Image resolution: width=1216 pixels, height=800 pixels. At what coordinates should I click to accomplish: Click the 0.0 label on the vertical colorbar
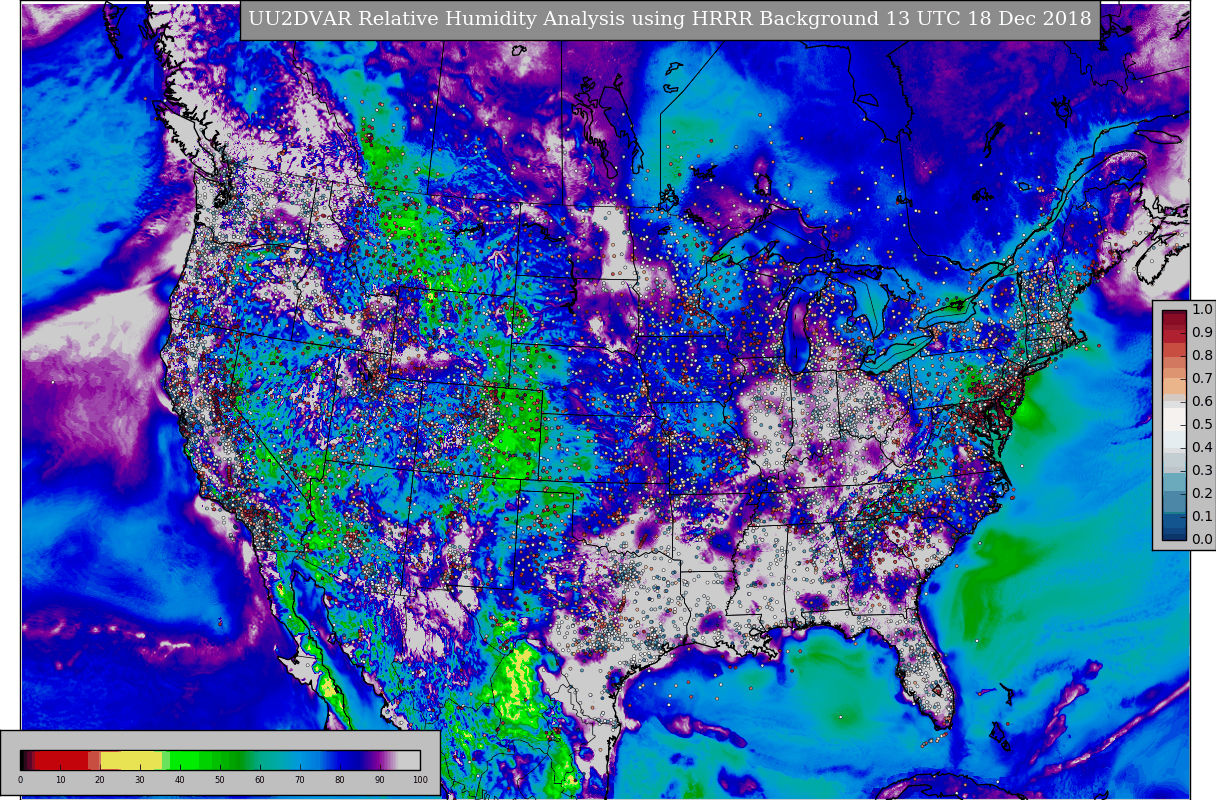pyautogui.click(x=1202, y=540)
